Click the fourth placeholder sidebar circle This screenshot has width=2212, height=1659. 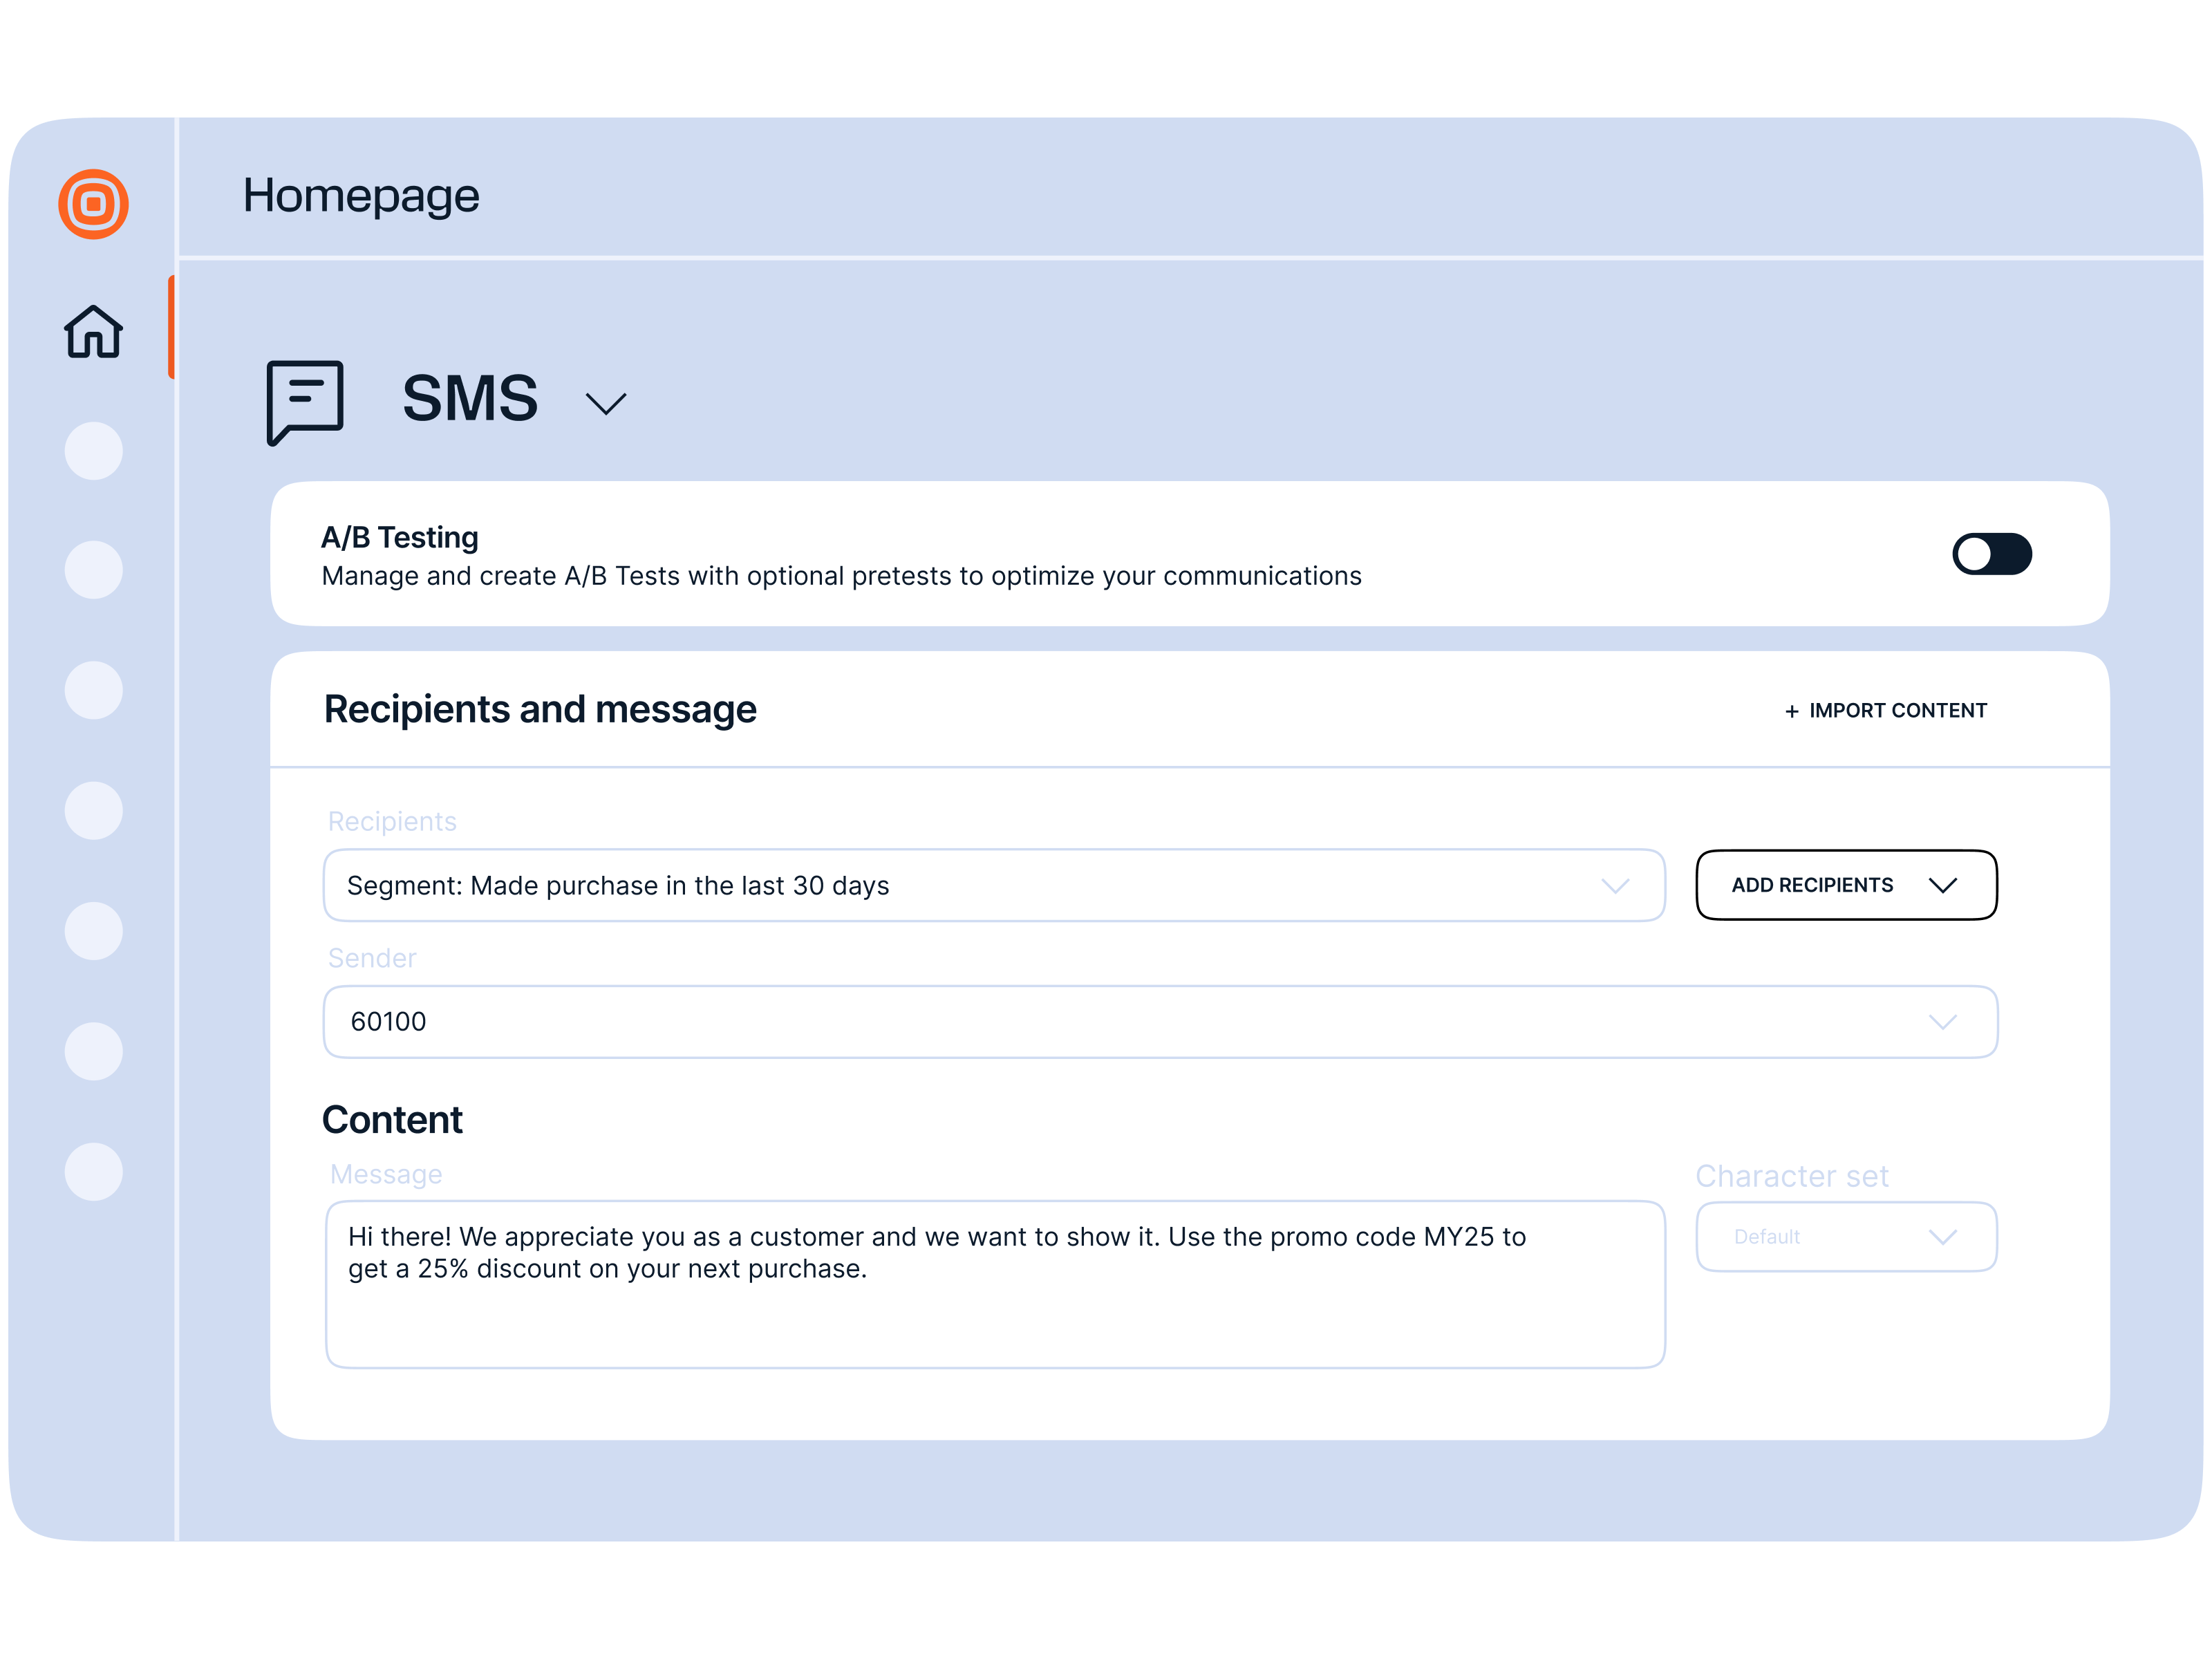click(93, 810)
